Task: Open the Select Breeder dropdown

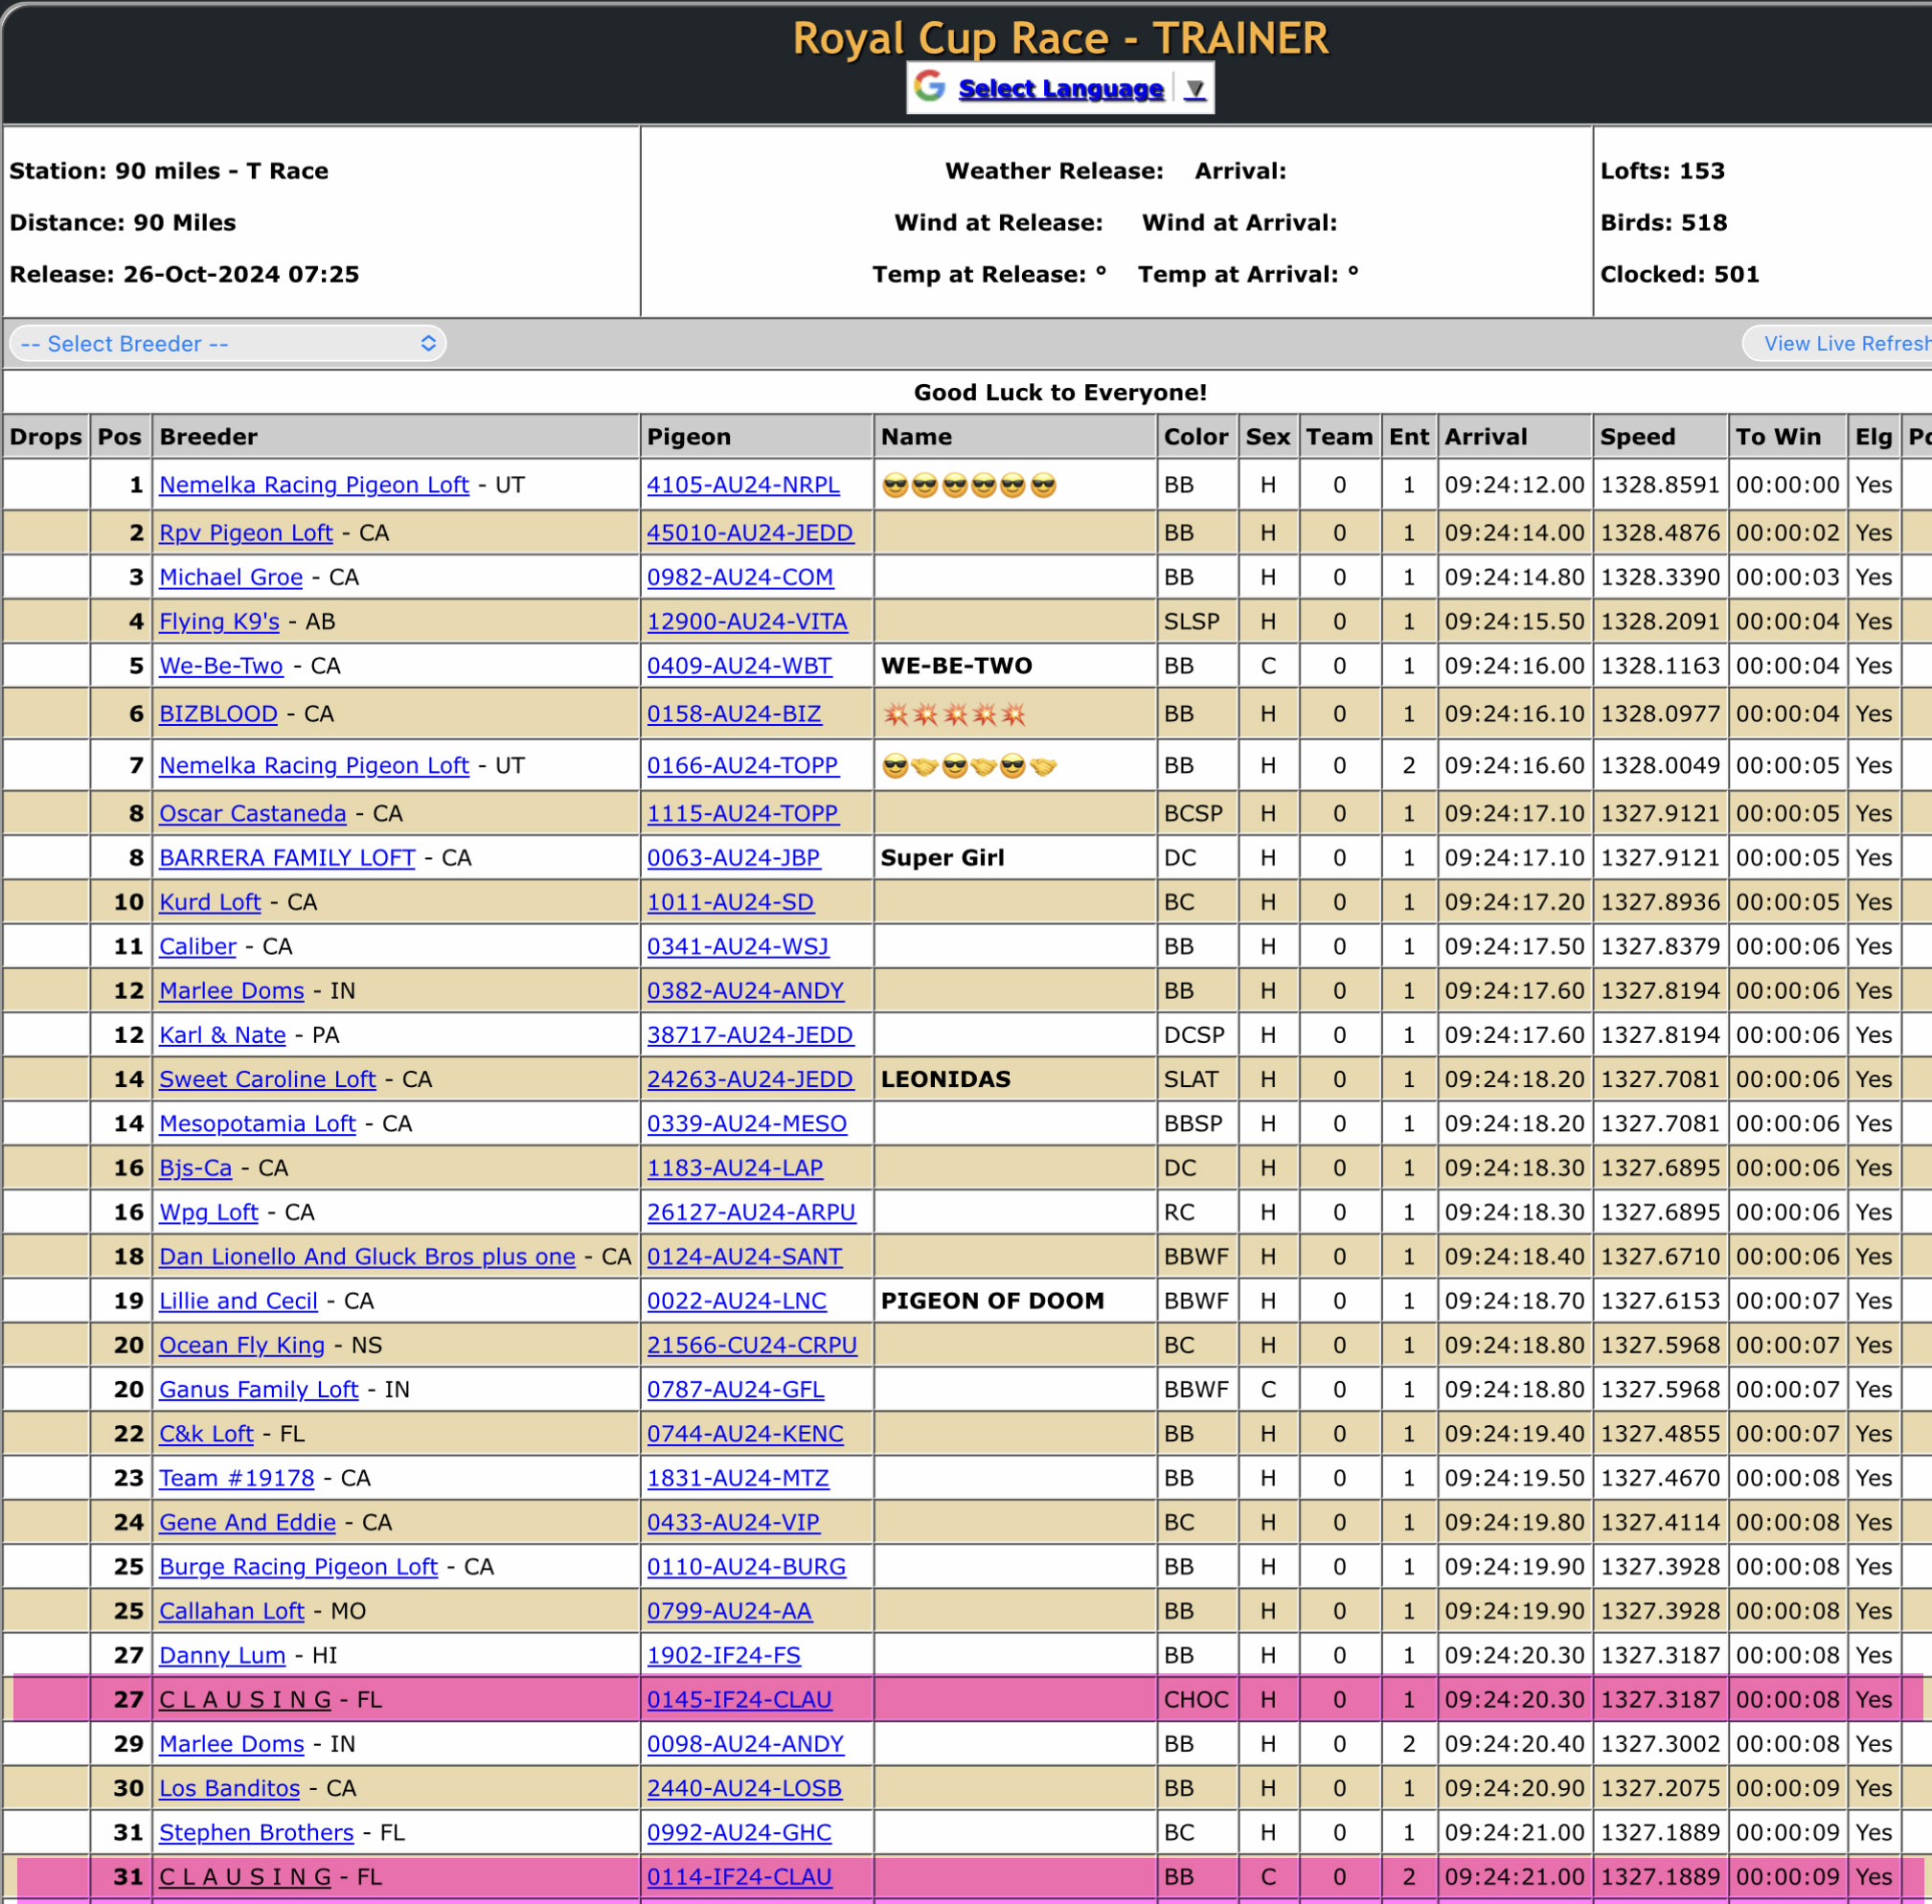Action: point(228,344)
